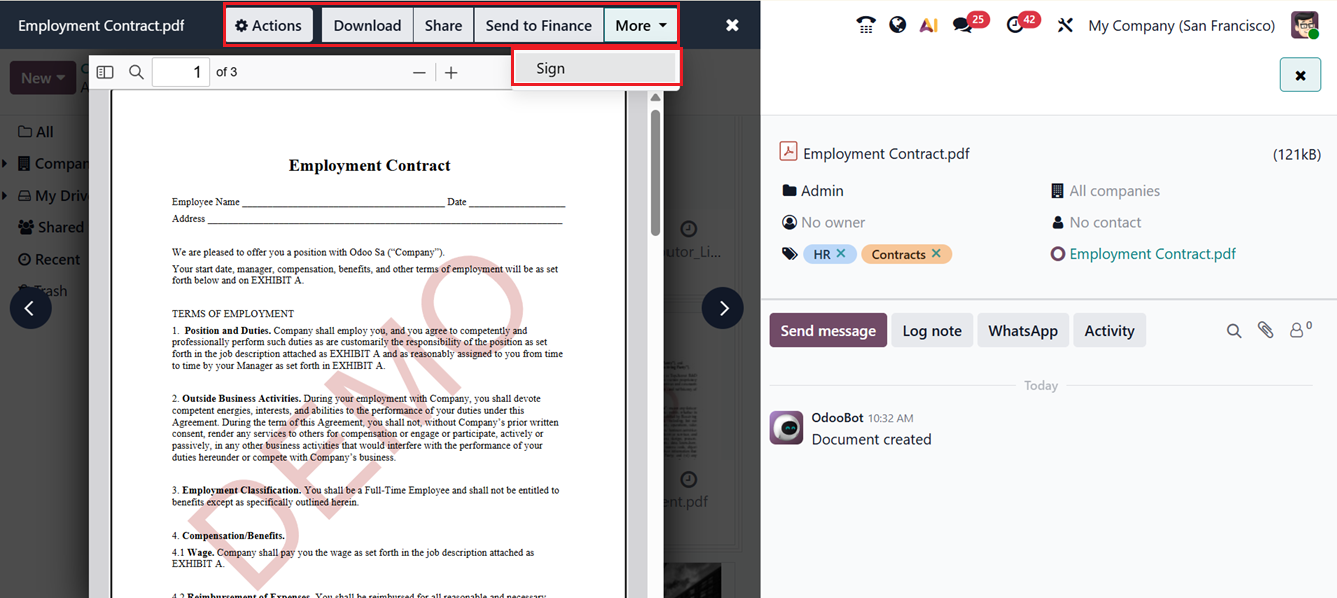Click the Employment Contract.pdf file name
Image resolution: width=1337 pixels, height=598 pixels.
(886, 154)
